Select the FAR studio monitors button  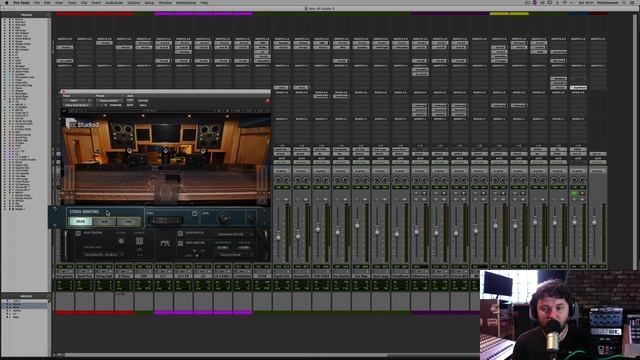pos(128,221)
